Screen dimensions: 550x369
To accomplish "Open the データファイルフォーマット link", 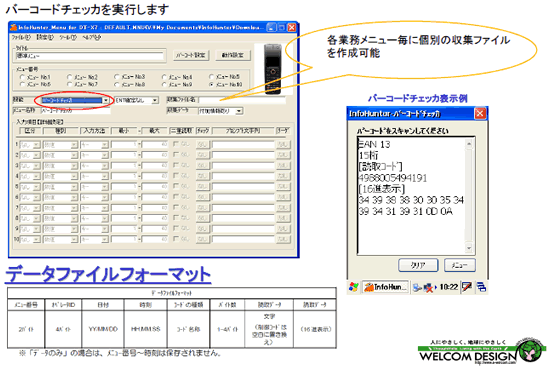I will pyautogui.click(x=108, y=274).
